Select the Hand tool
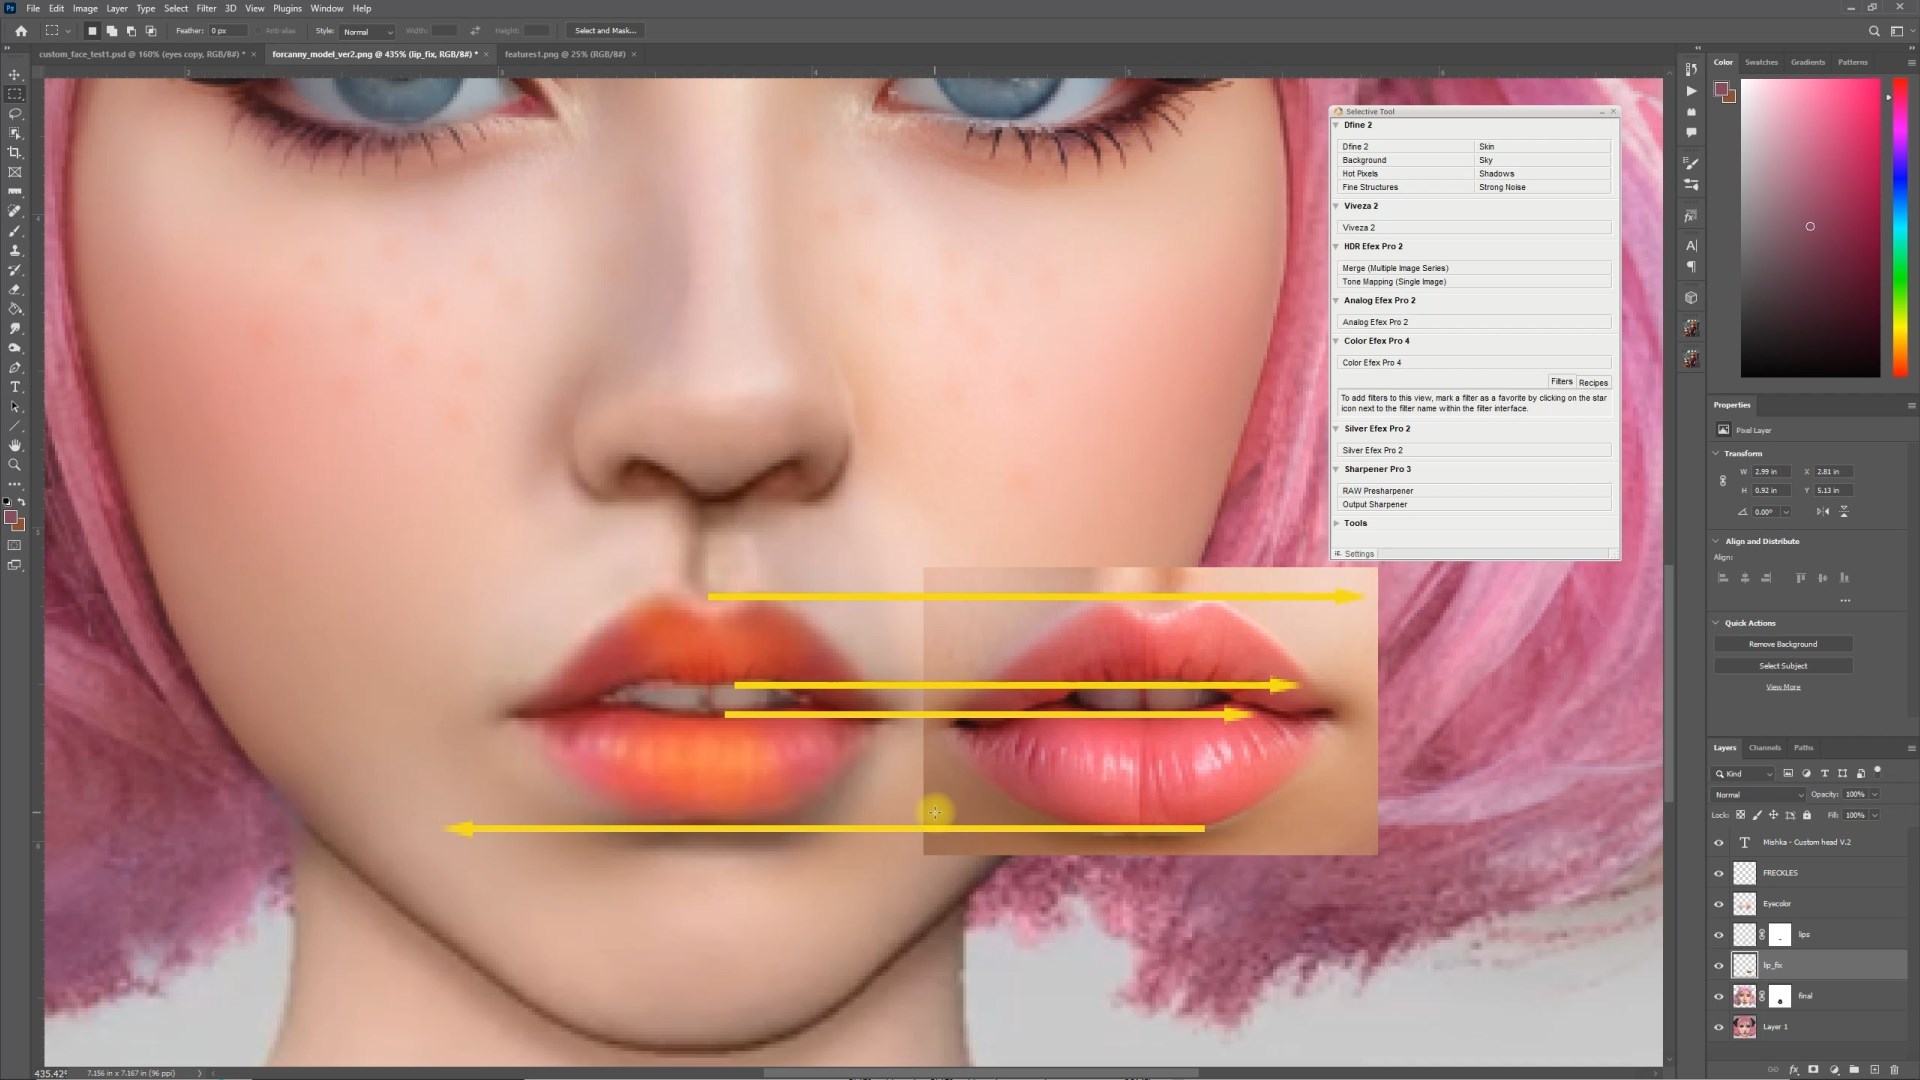 pos(14,446)
